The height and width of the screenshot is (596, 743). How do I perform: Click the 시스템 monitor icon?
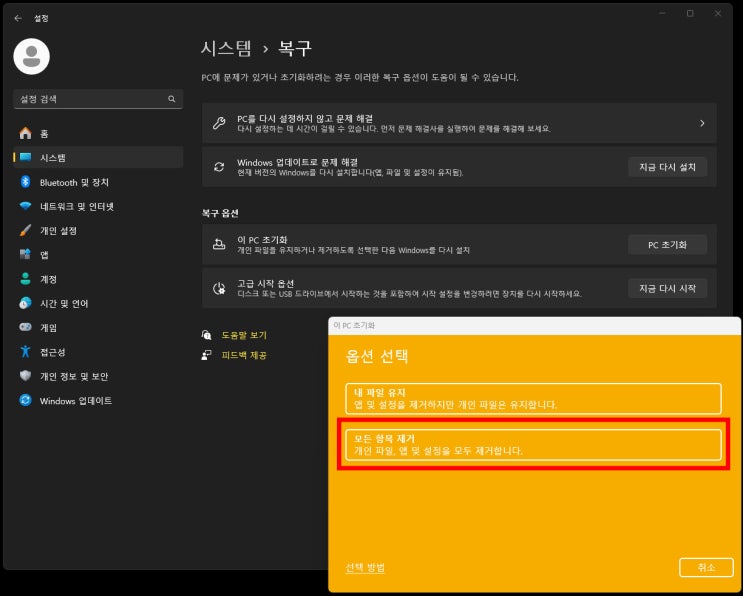pyautogui.click(x=26, y=157)
